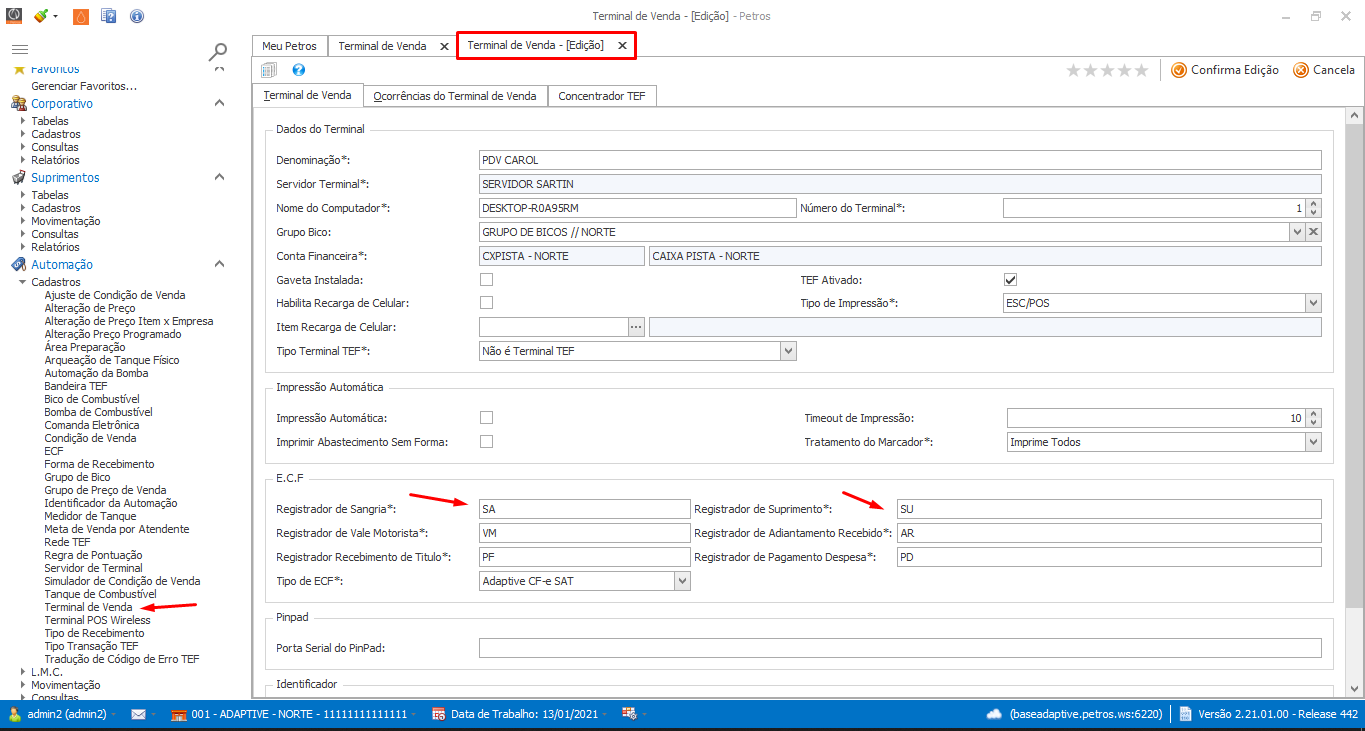The image size is (1365, 731).
Task: Increase the Número do Terminal stepper
Action: click(1314, 204)
